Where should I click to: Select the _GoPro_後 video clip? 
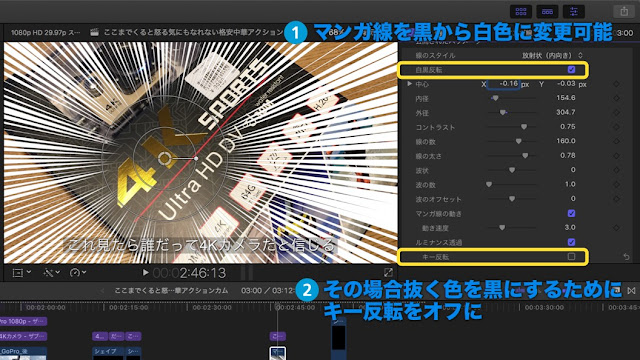click(x=23, y=353)
